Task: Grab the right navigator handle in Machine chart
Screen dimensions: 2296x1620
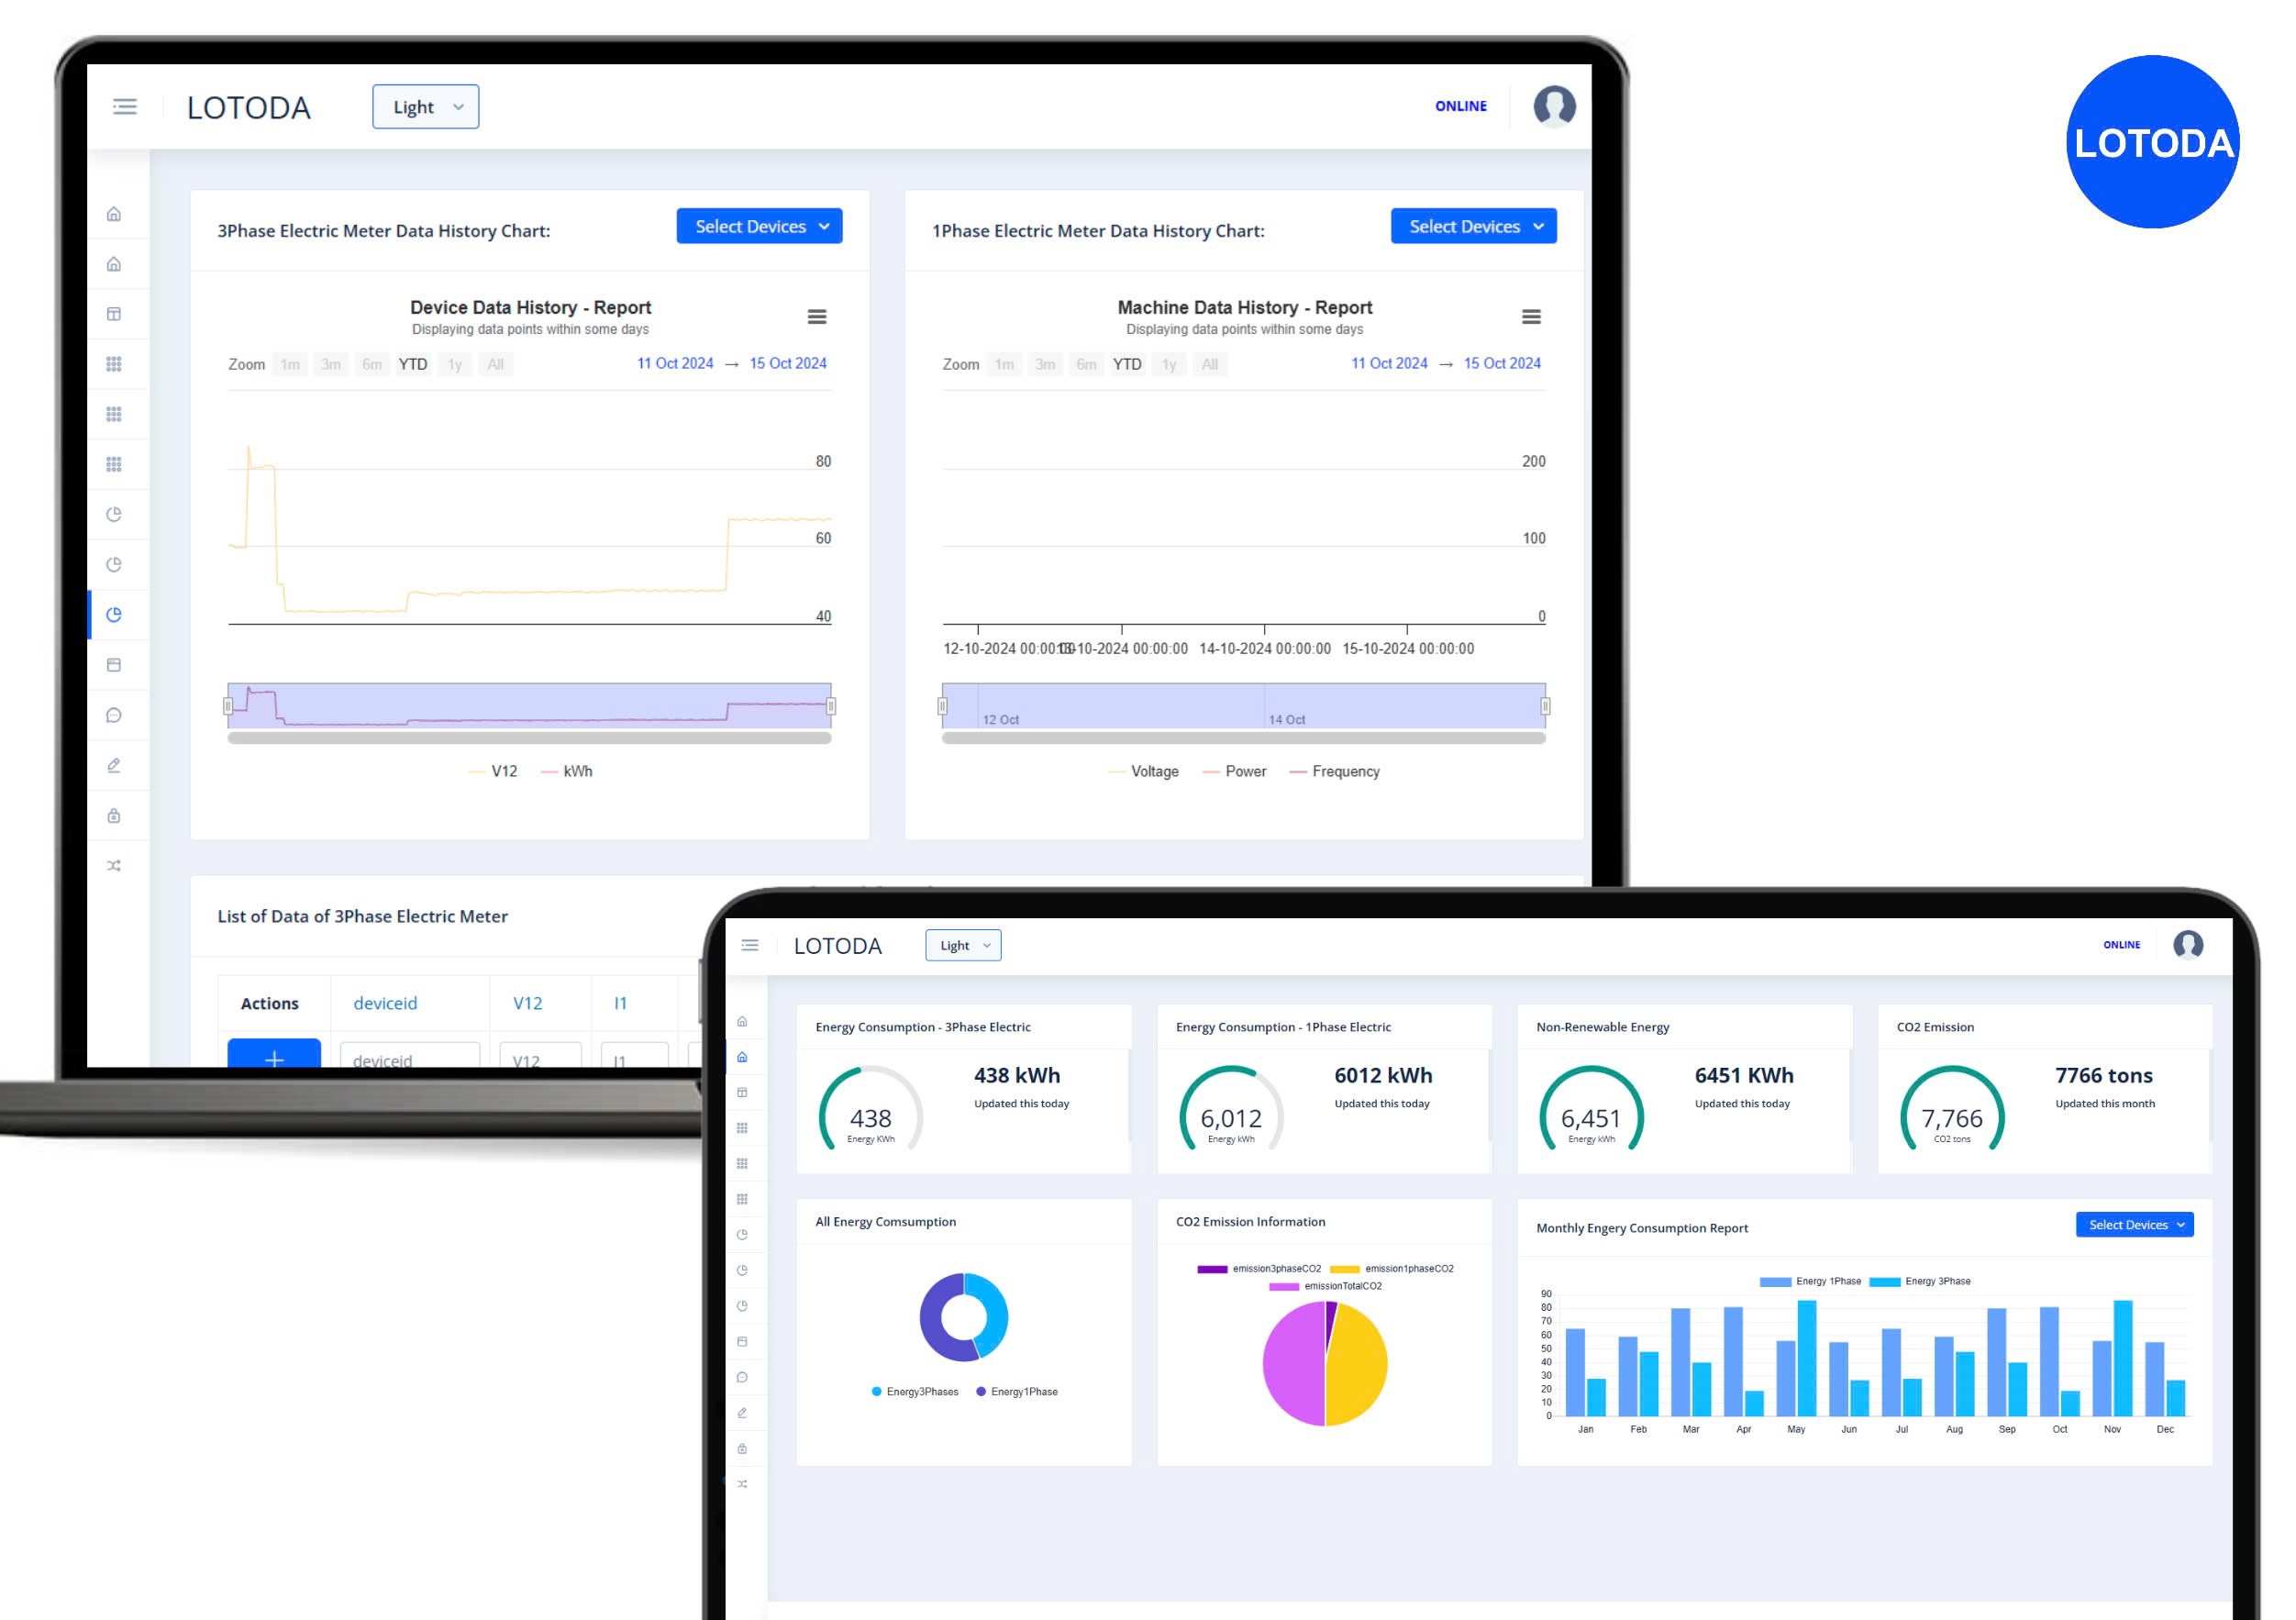Action: click(1545, 706)
